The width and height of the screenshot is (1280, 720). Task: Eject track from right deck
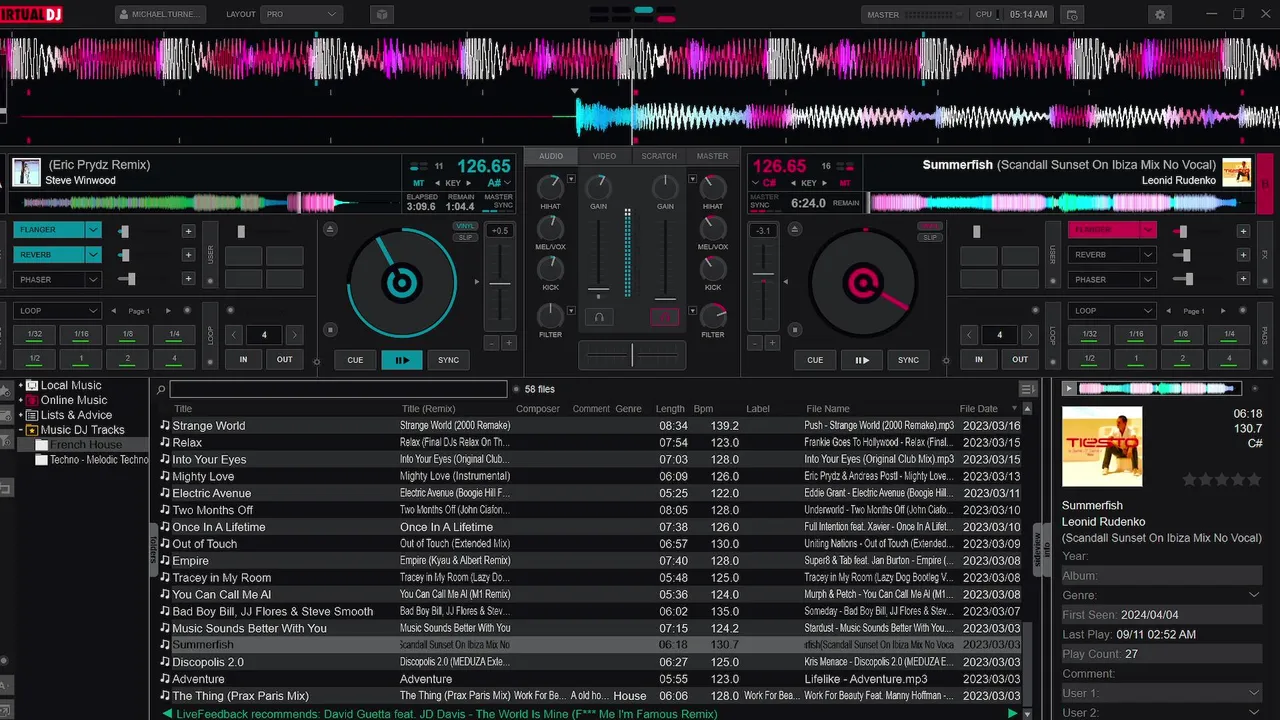(794, 229)
